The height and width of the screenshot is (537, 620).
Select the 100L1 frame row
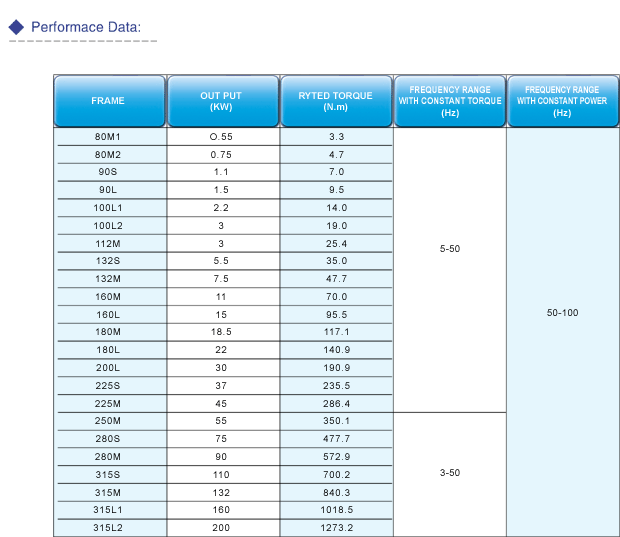pyautogui.click(x=108, y=208)
